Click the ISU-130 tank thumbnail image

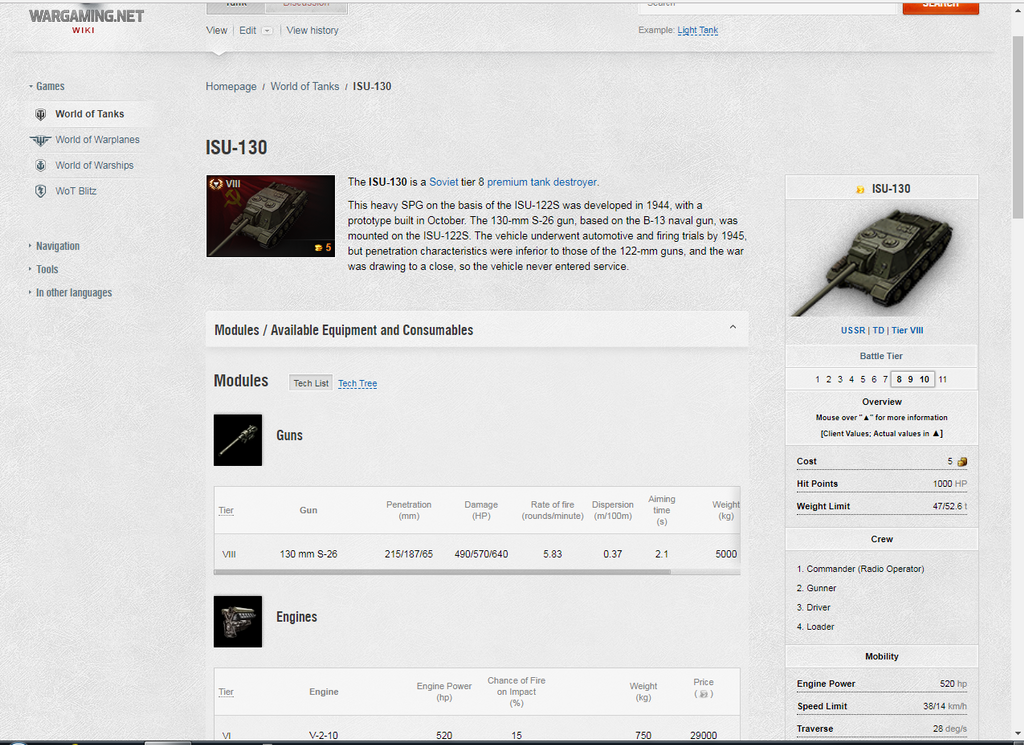(270, 216)
